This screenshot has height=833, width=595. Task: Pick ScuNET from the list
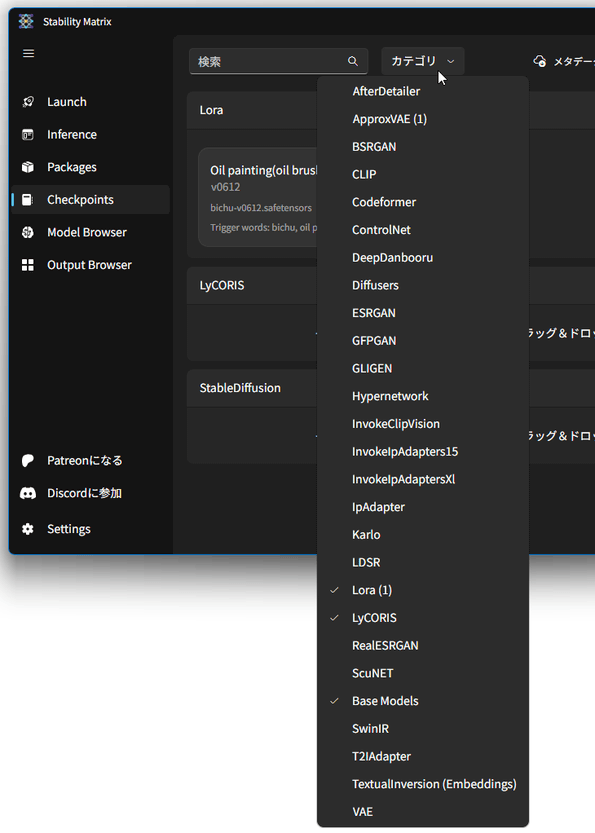pyautogui.click(x=423, y=673)
